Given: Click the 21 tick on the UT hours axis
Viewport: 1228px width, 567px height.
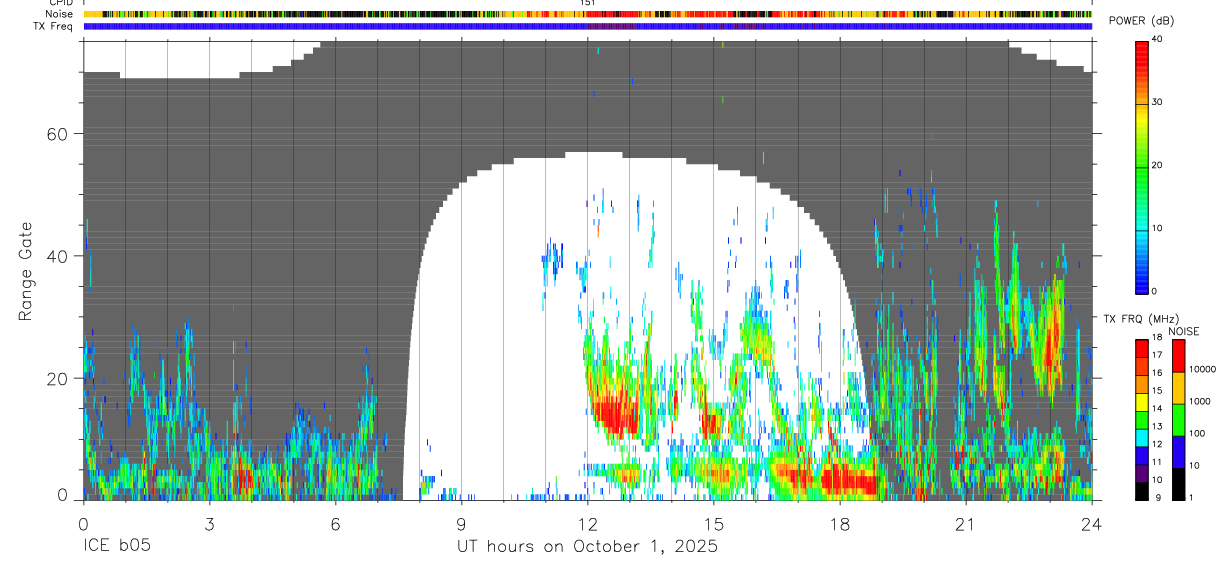Looking at the screenshot, I should 965,524.
